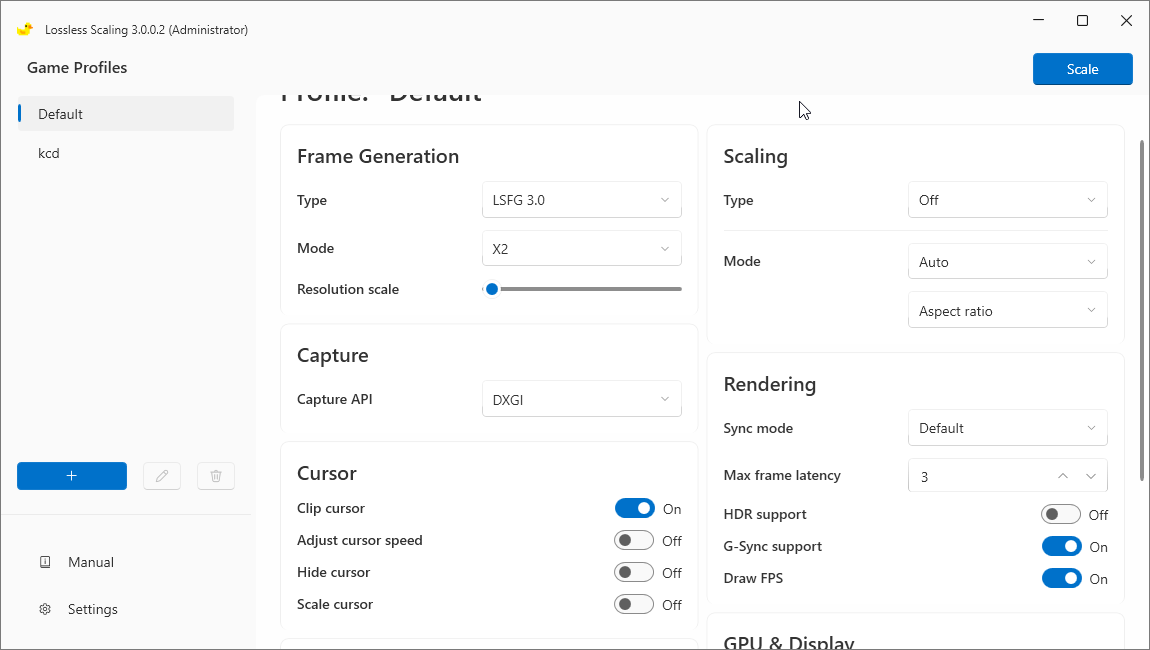Delete profile using the trash icon
The width and height of the screenshot is (1150, 650).
216,476
